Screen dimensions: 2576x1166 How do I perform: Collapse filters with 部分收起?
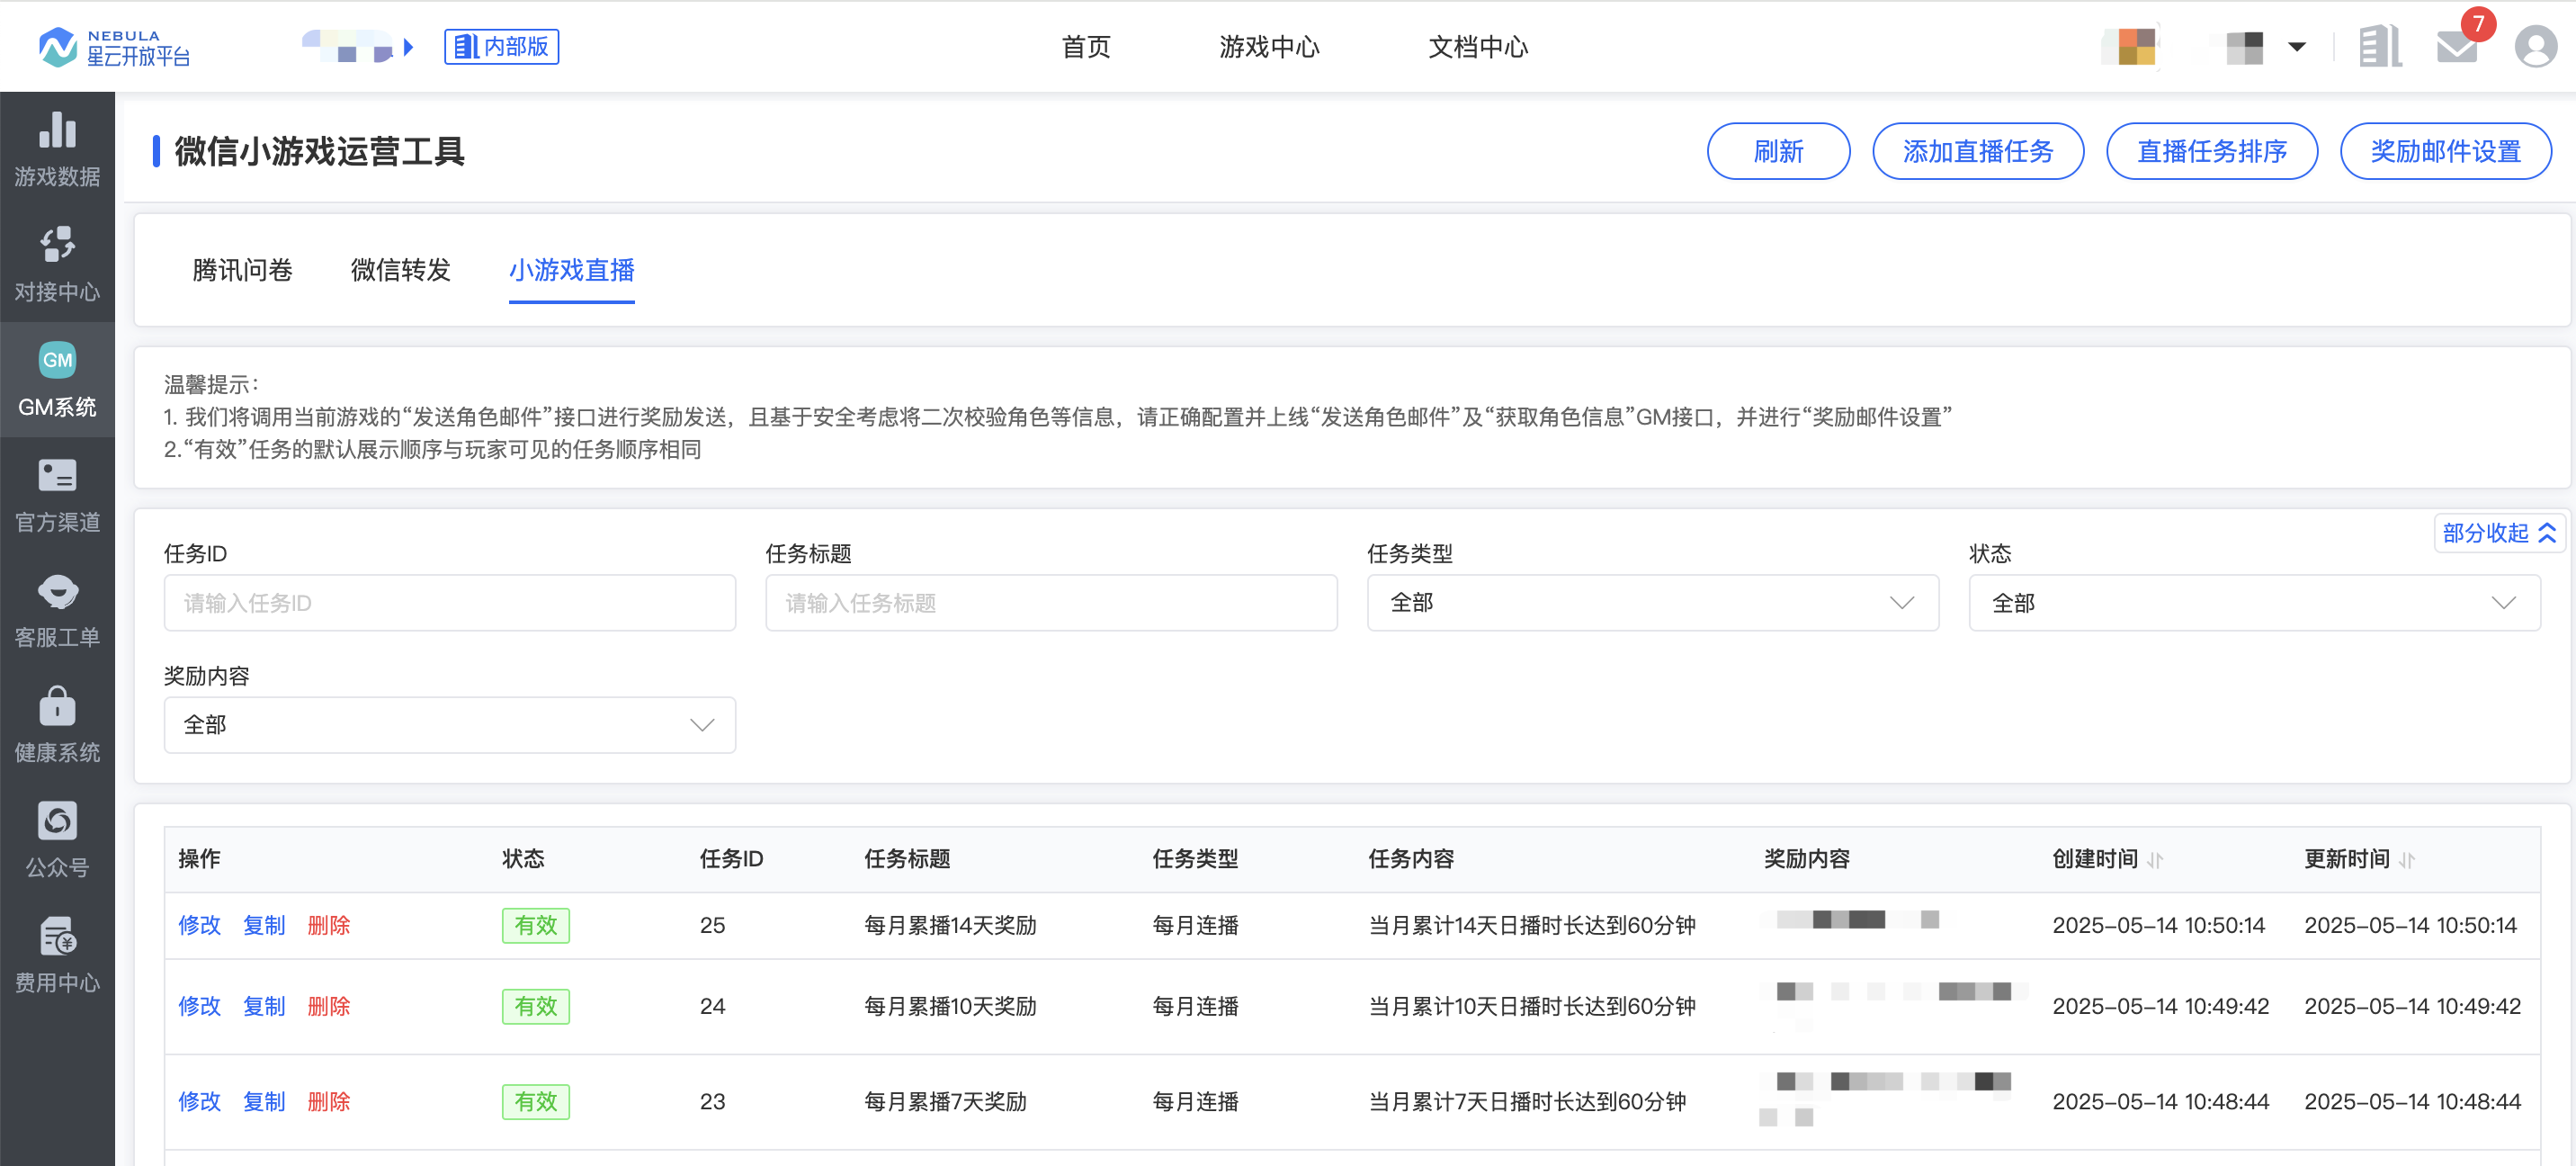pos(2497,533)
